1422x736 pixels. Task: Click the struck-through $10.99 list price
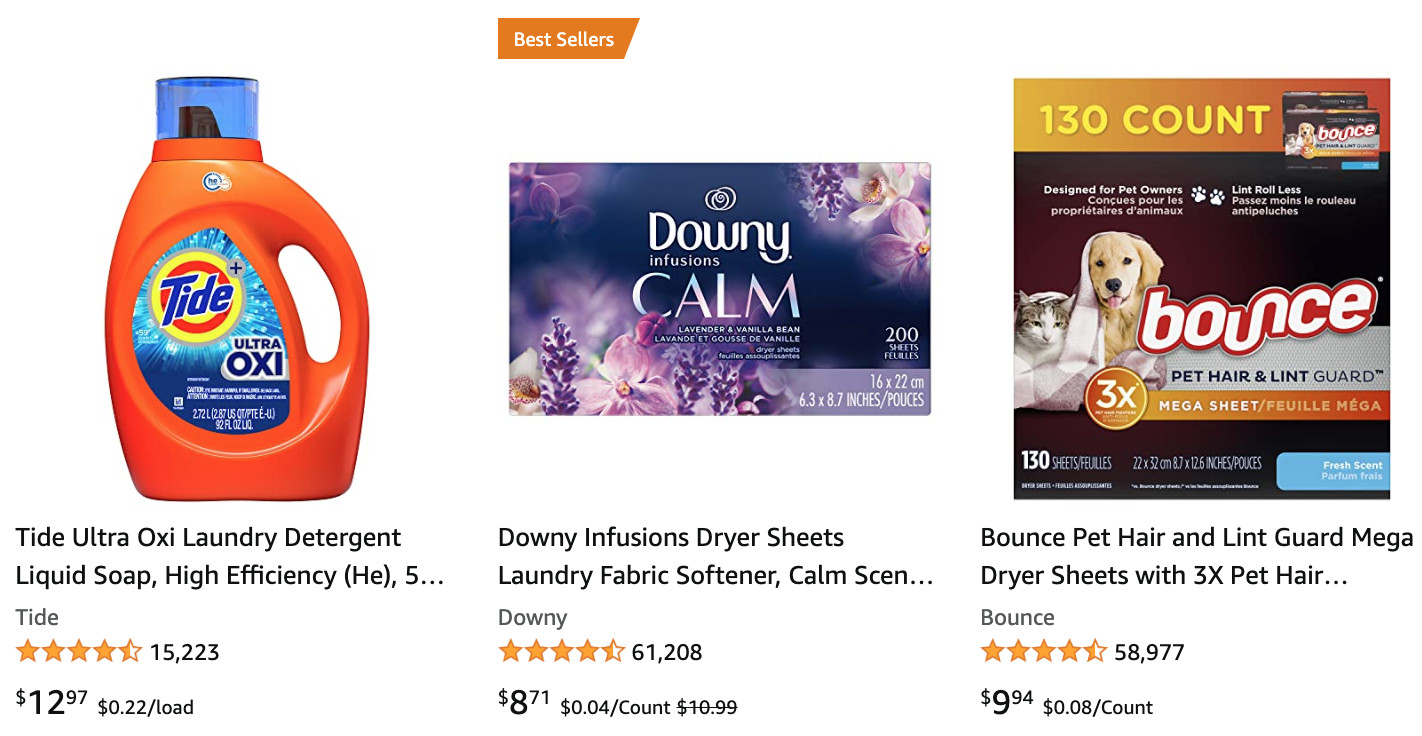point(707,707)
